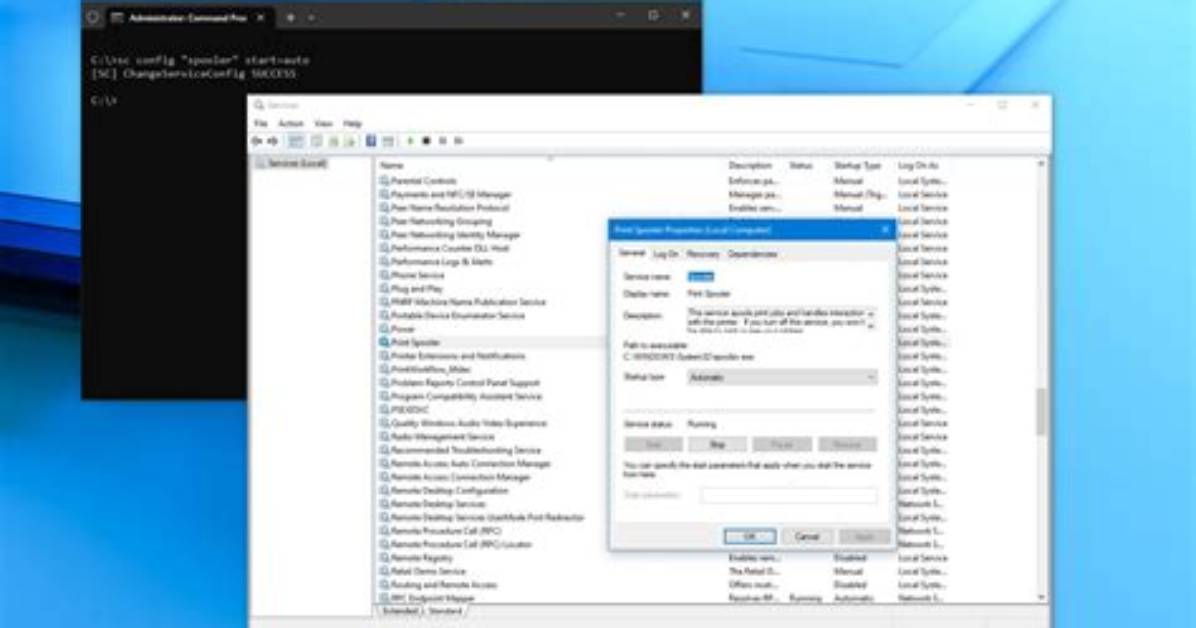Close the Print Spooler Properties dialog
Screen dimensions: 1196x628
tap(885, 230)
